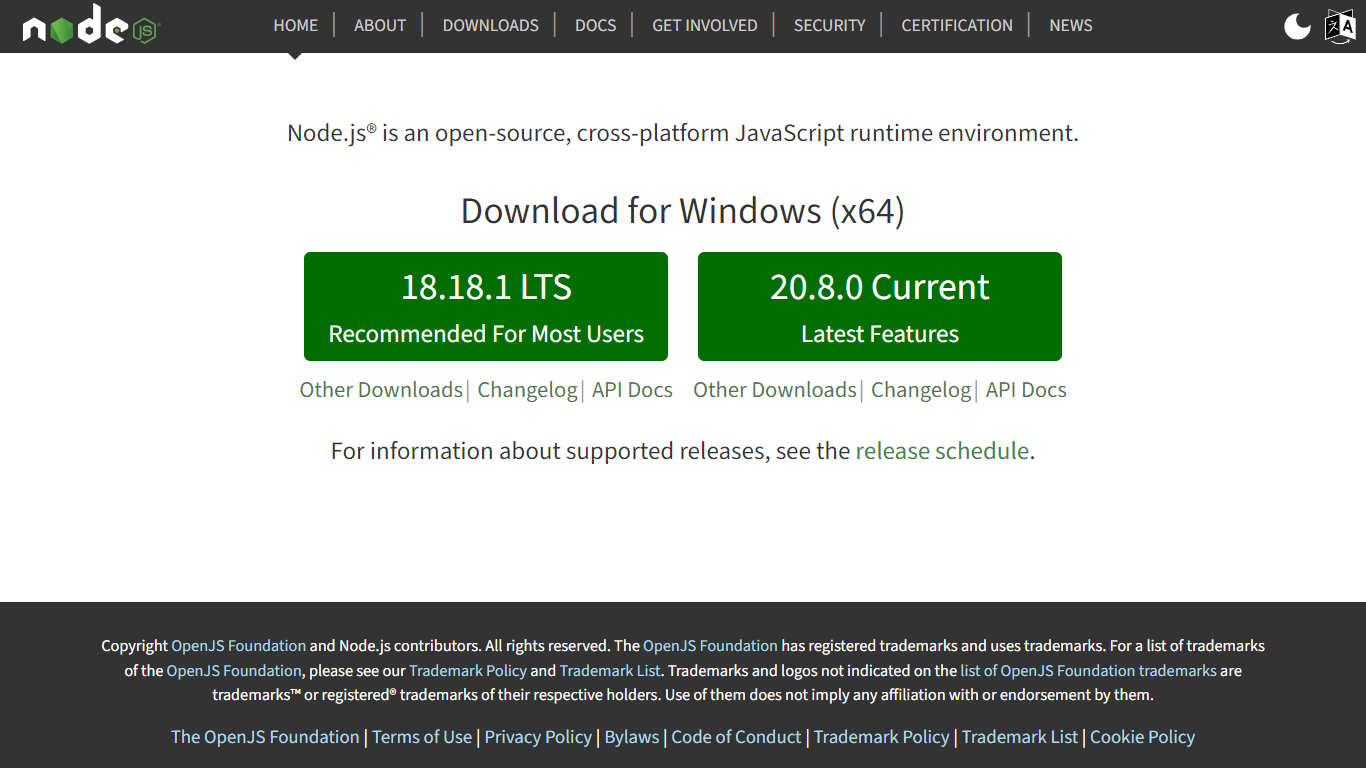Viewport: 1366px width, 768px height.
Task: Click the Node.js logo
Action: point(91,25)
